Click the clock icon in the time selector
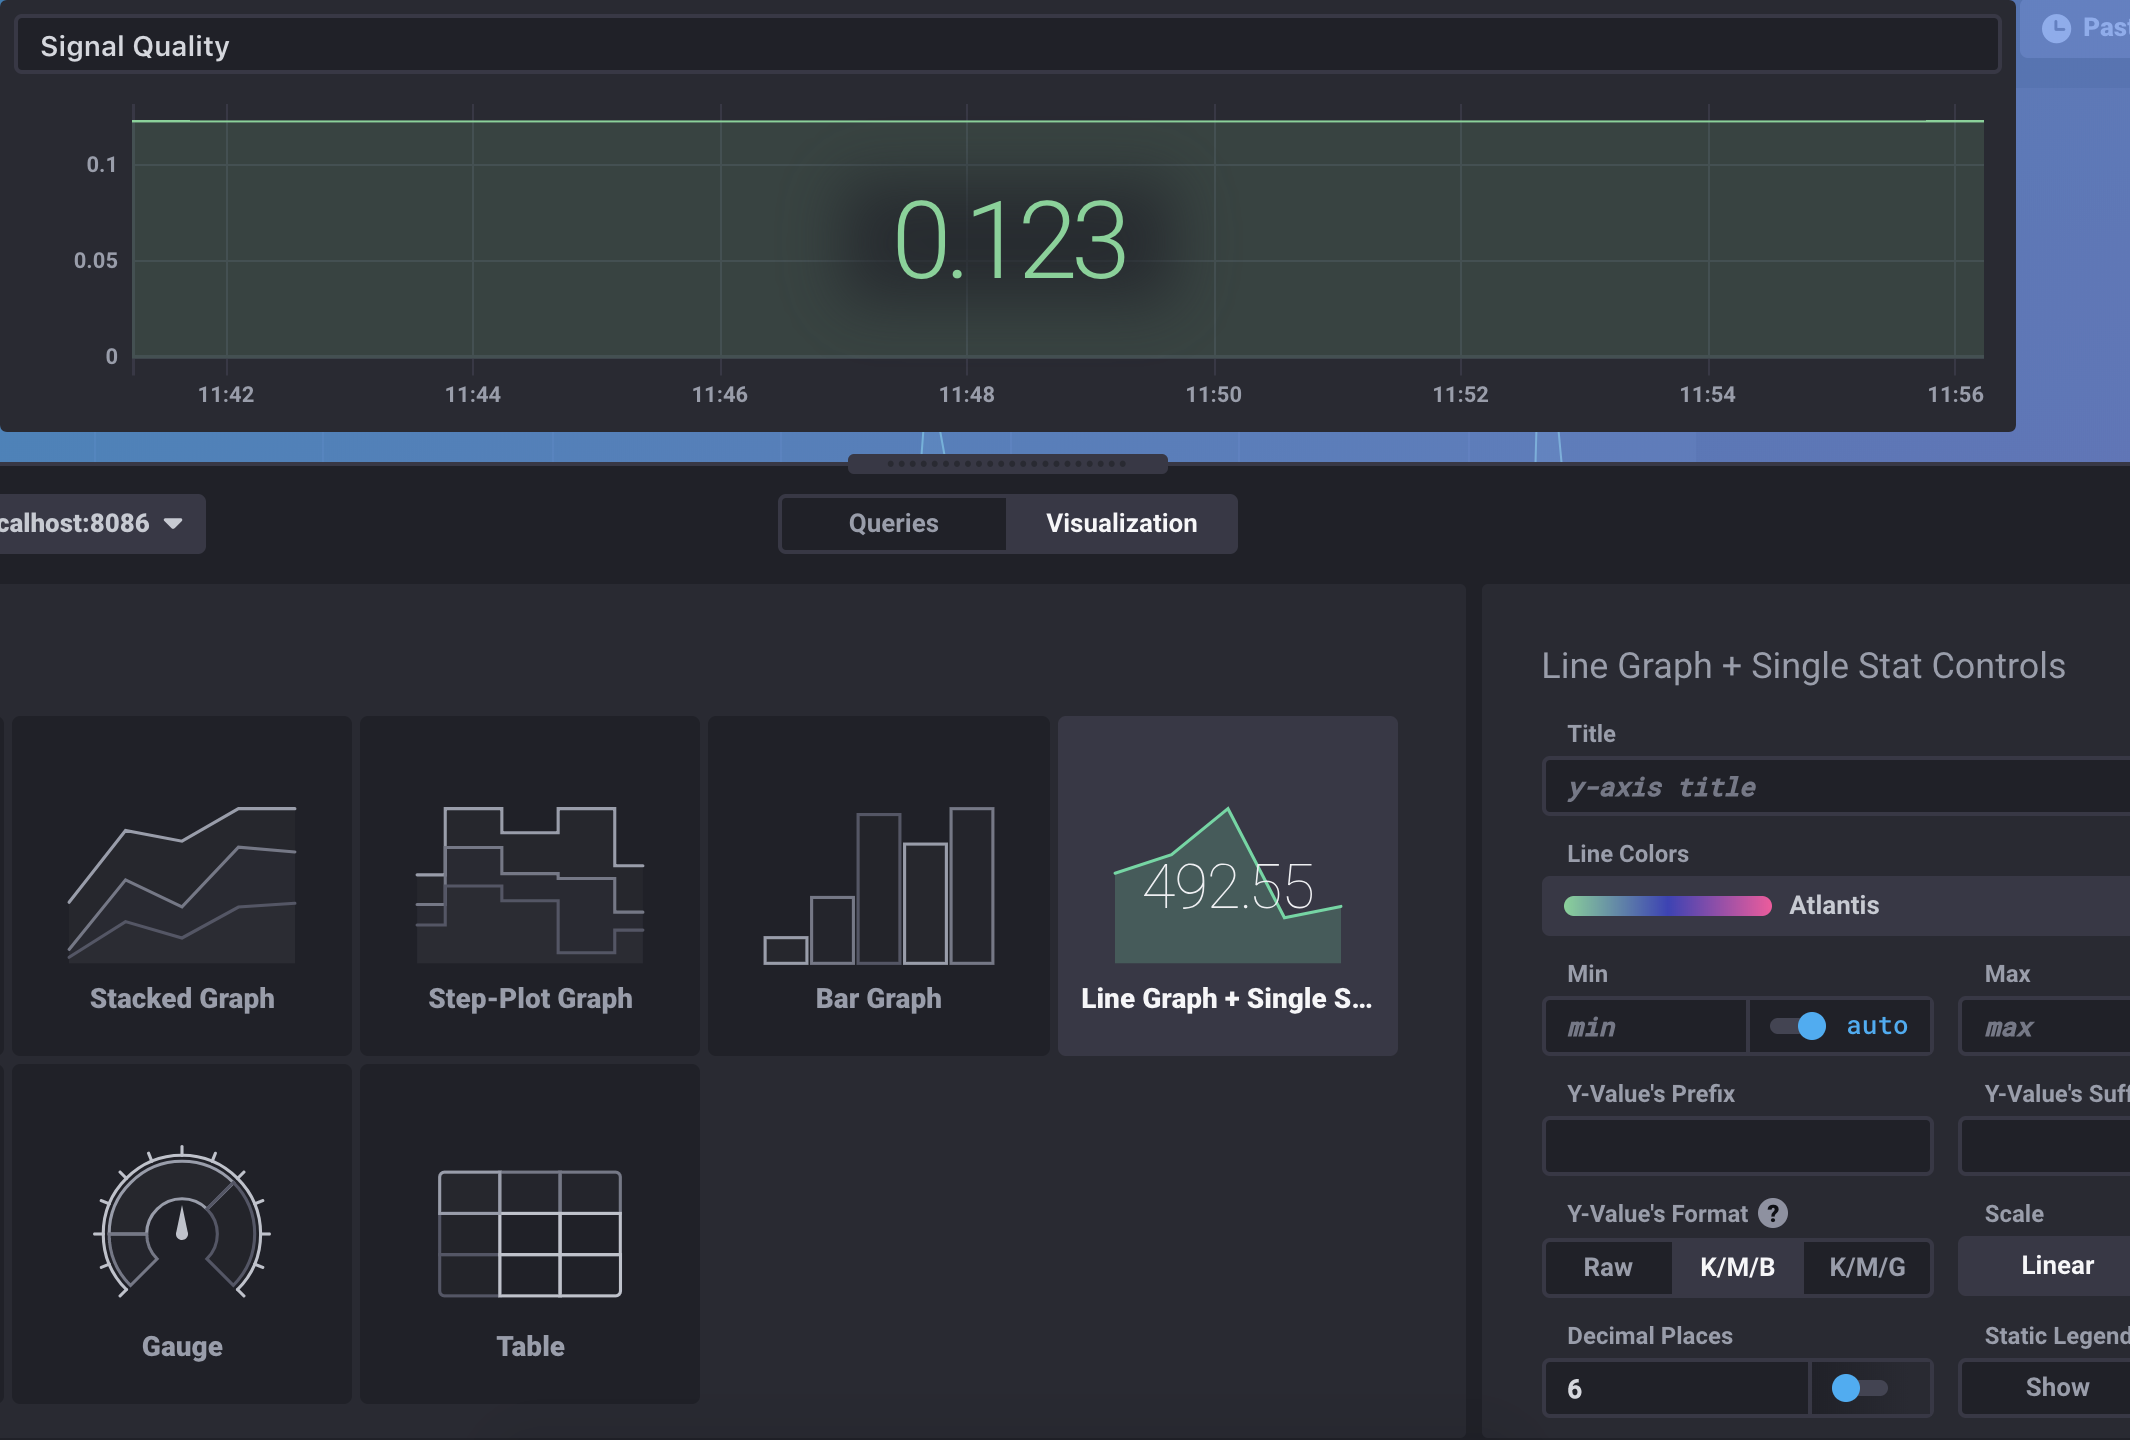 tap(2057, 28)
